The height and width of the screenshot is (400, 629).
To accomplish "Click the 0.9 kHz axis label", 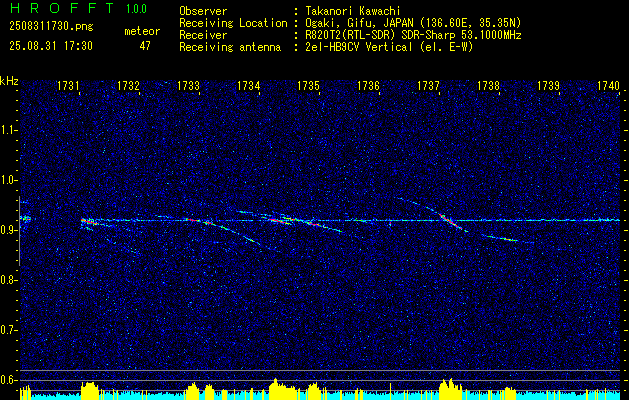I will (x=8, y=230).
